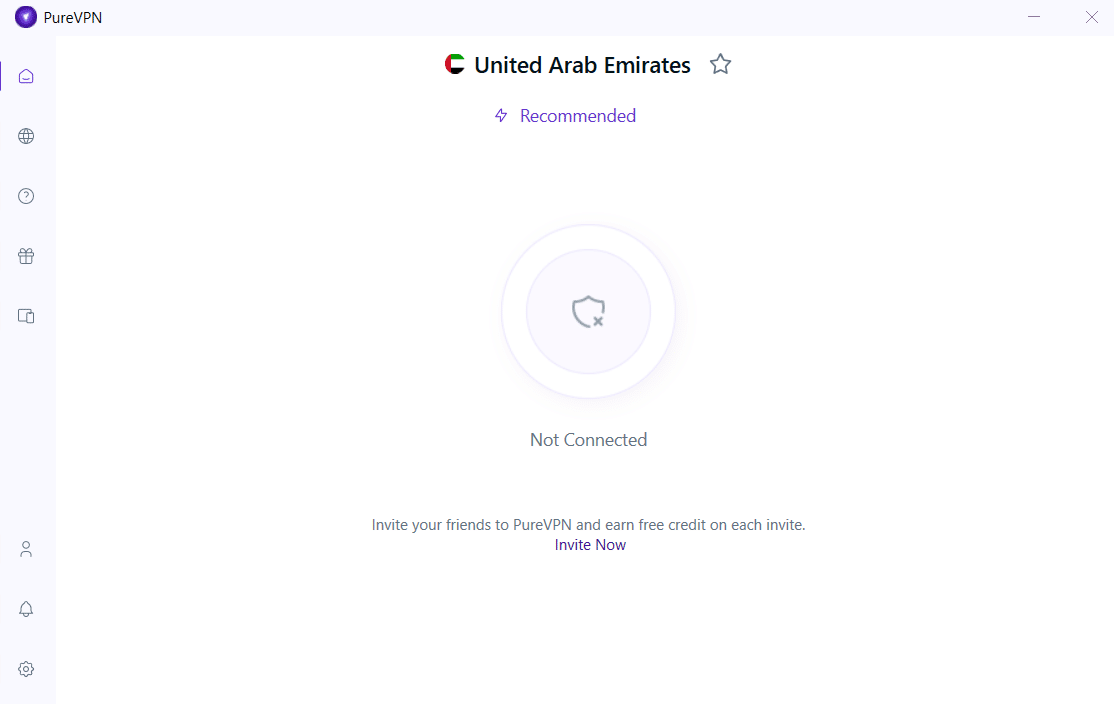The image size is (1114, 704).
Task: Click the Not Connected status text
Action: 588,440
